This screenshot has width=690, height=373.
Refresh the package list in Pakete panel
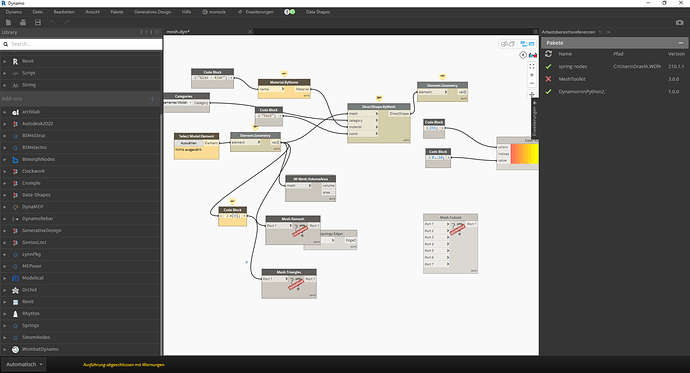(x=548, y=54)
